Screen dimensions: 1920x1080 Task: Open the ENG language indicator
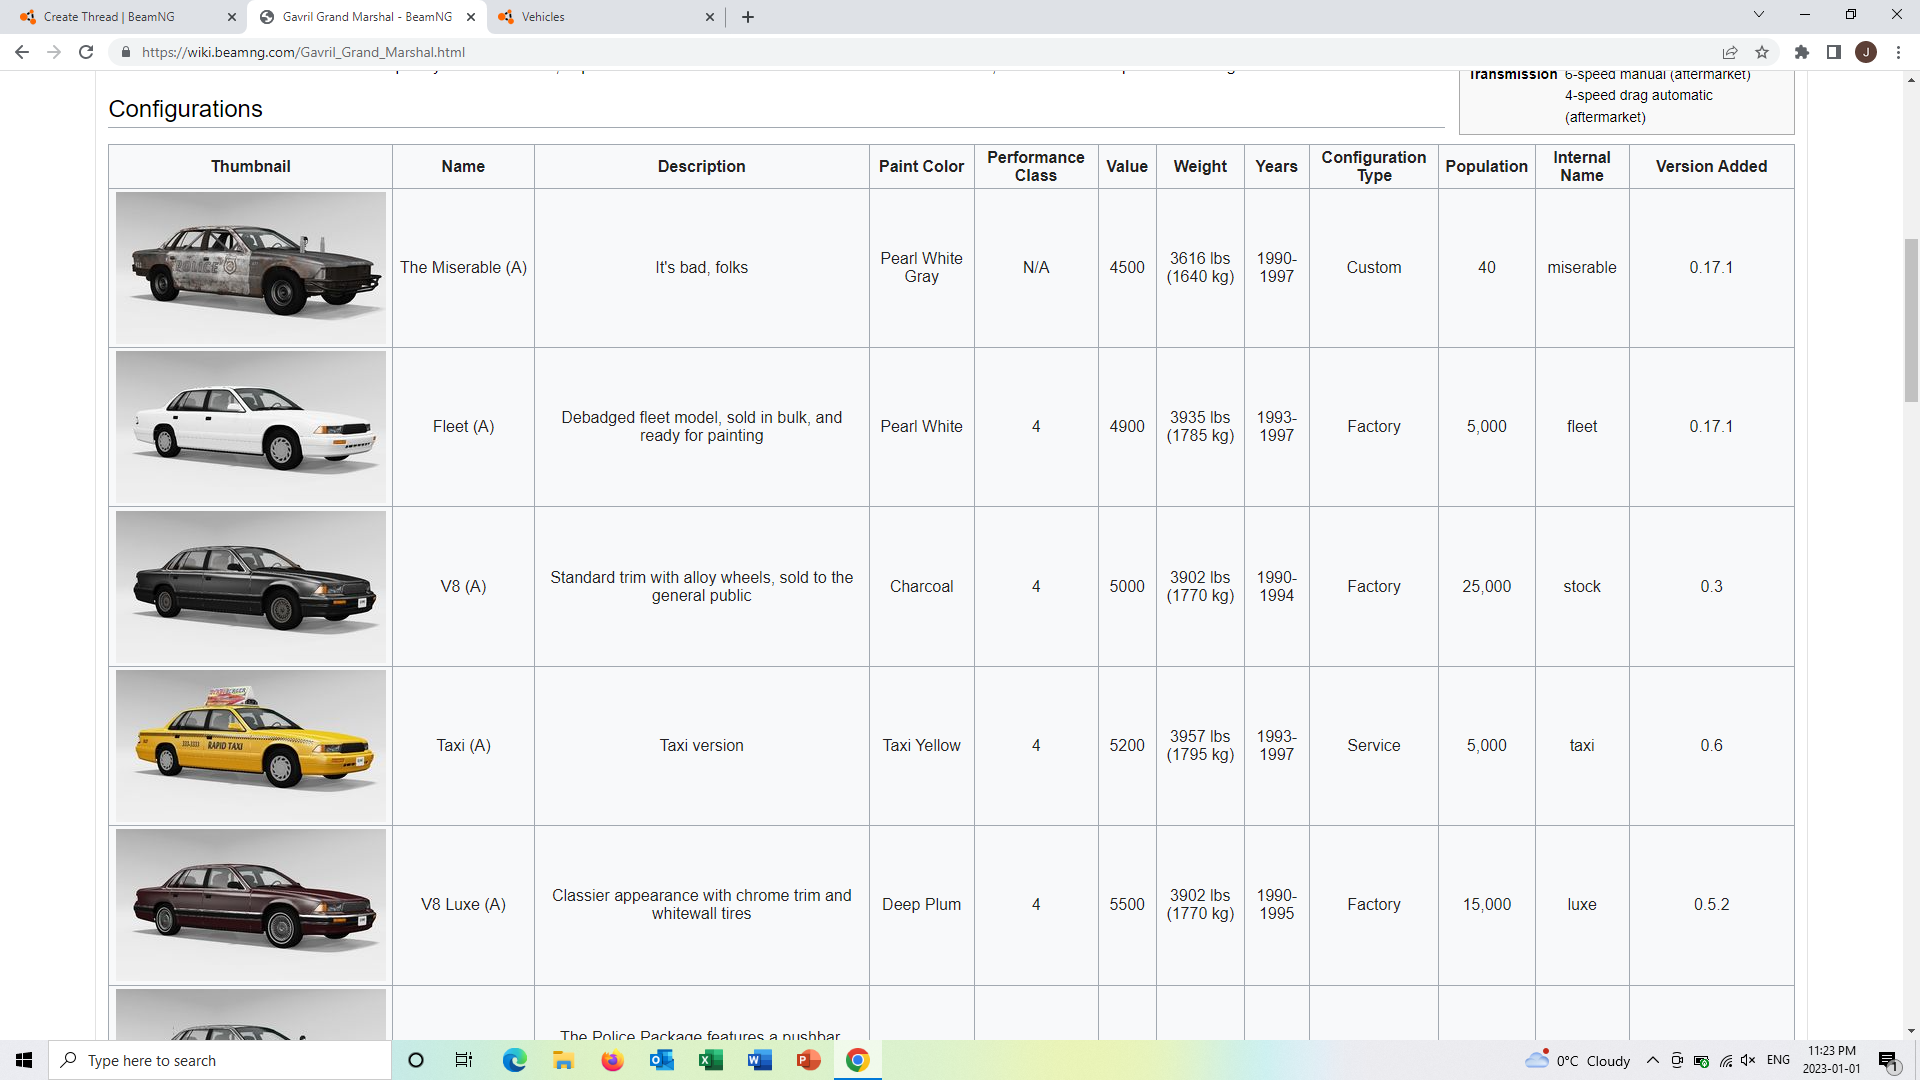[x=1778, y=1060]
